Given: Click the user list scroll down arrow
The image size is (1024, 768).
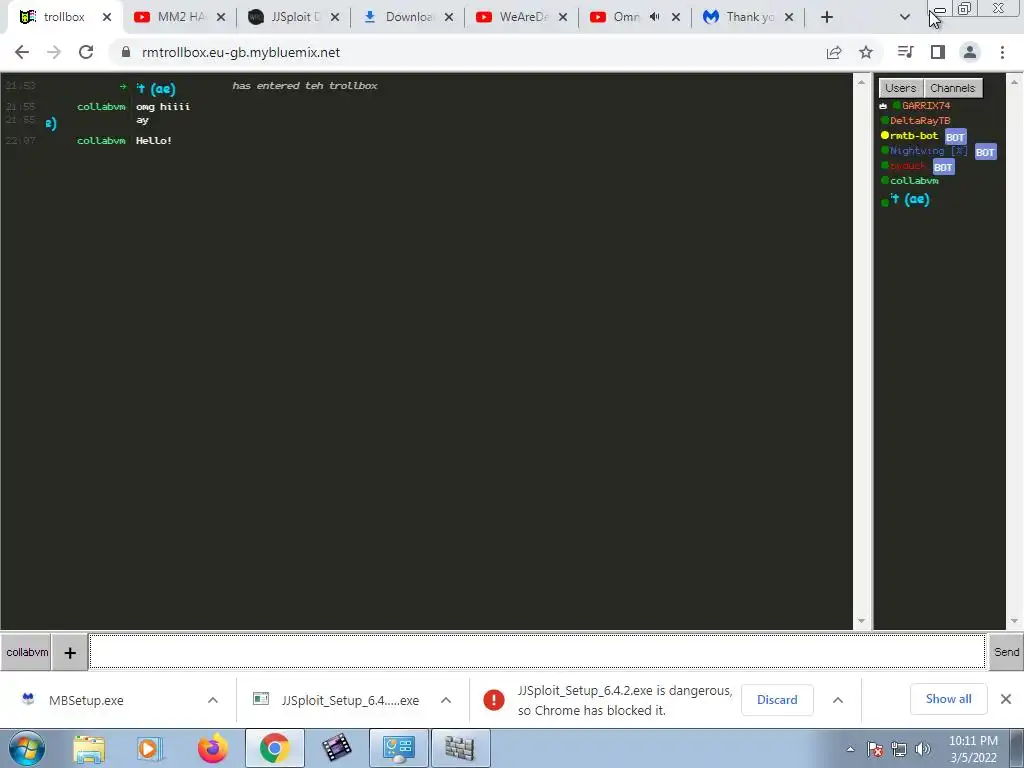Looking at the screenshot, I should (1014, 621).
